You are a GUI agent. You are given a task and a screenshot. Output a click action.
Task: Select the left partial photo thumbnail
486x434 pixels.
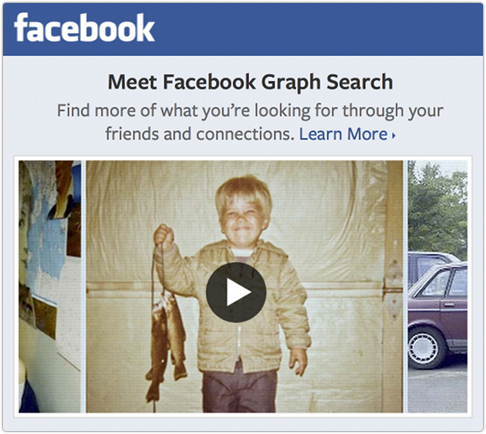(50, 286)
